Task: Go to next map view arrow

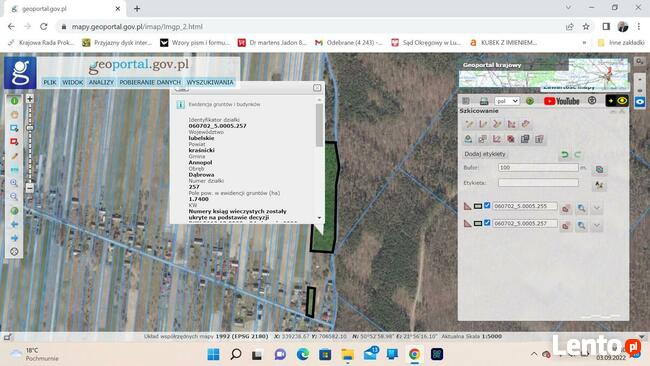Action: [14, 238]
